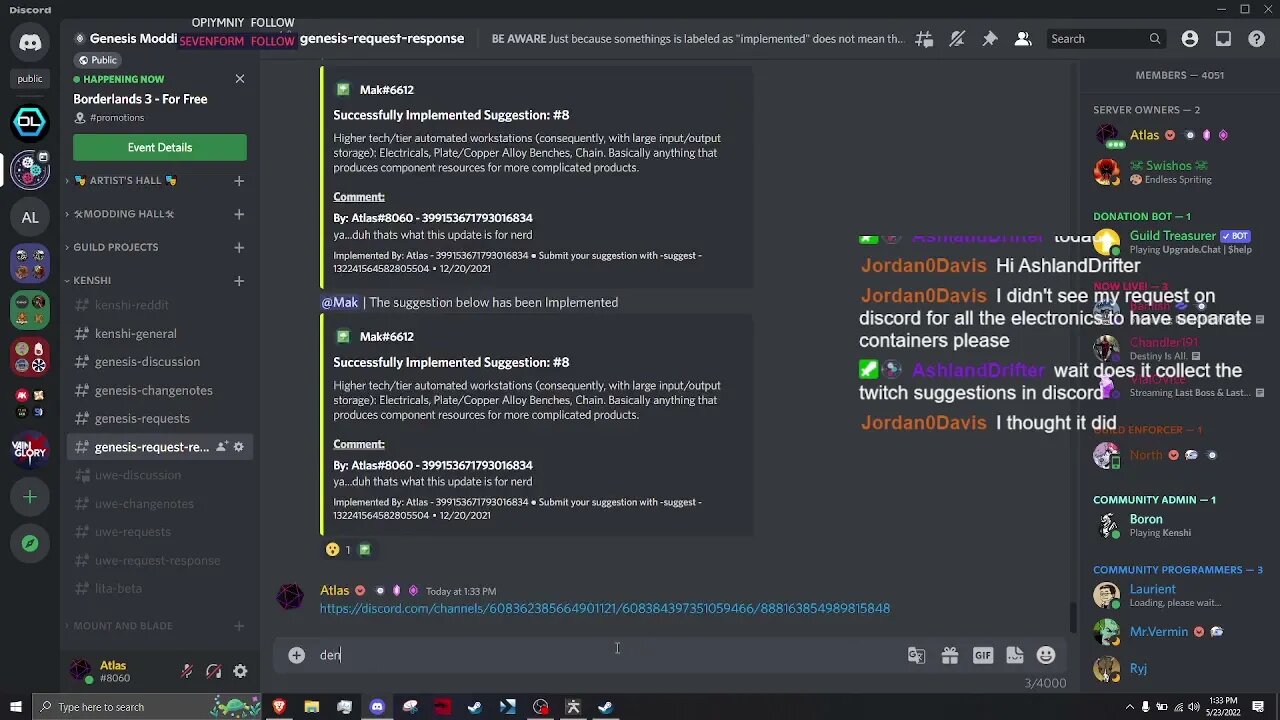Click the green check reaction

coord(364,549)
